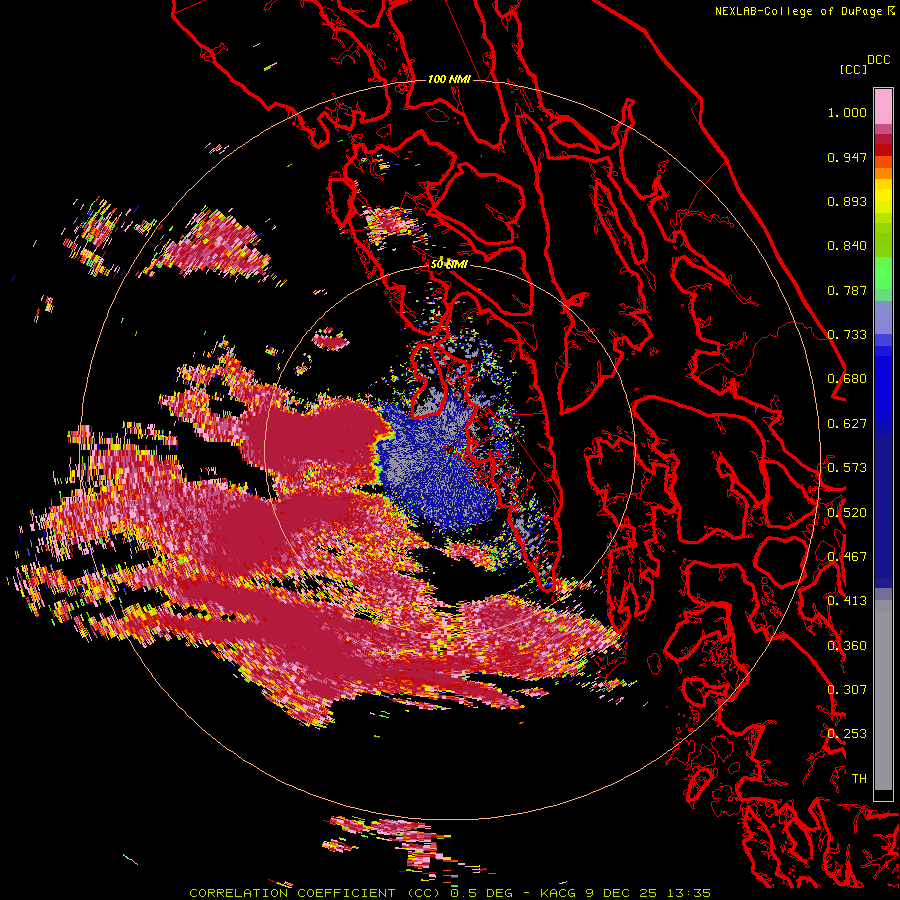Screen dimensions: 900x900
Task: Click the 0.947 scale value
Action: click(847, 157)
